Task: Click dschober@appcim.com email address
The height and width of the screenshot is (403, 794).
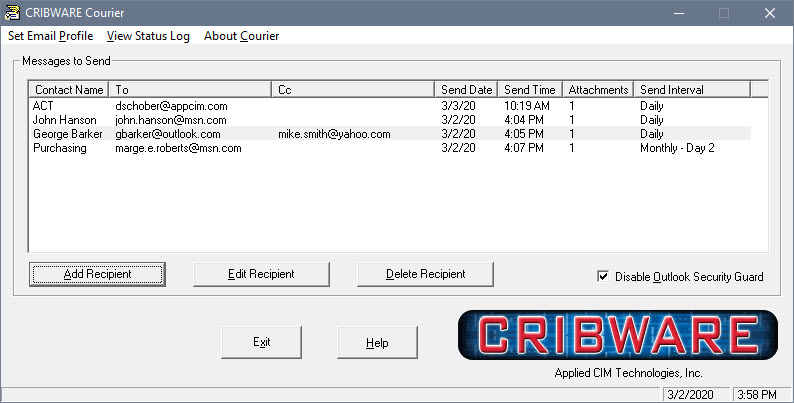Action: point(171,106)
